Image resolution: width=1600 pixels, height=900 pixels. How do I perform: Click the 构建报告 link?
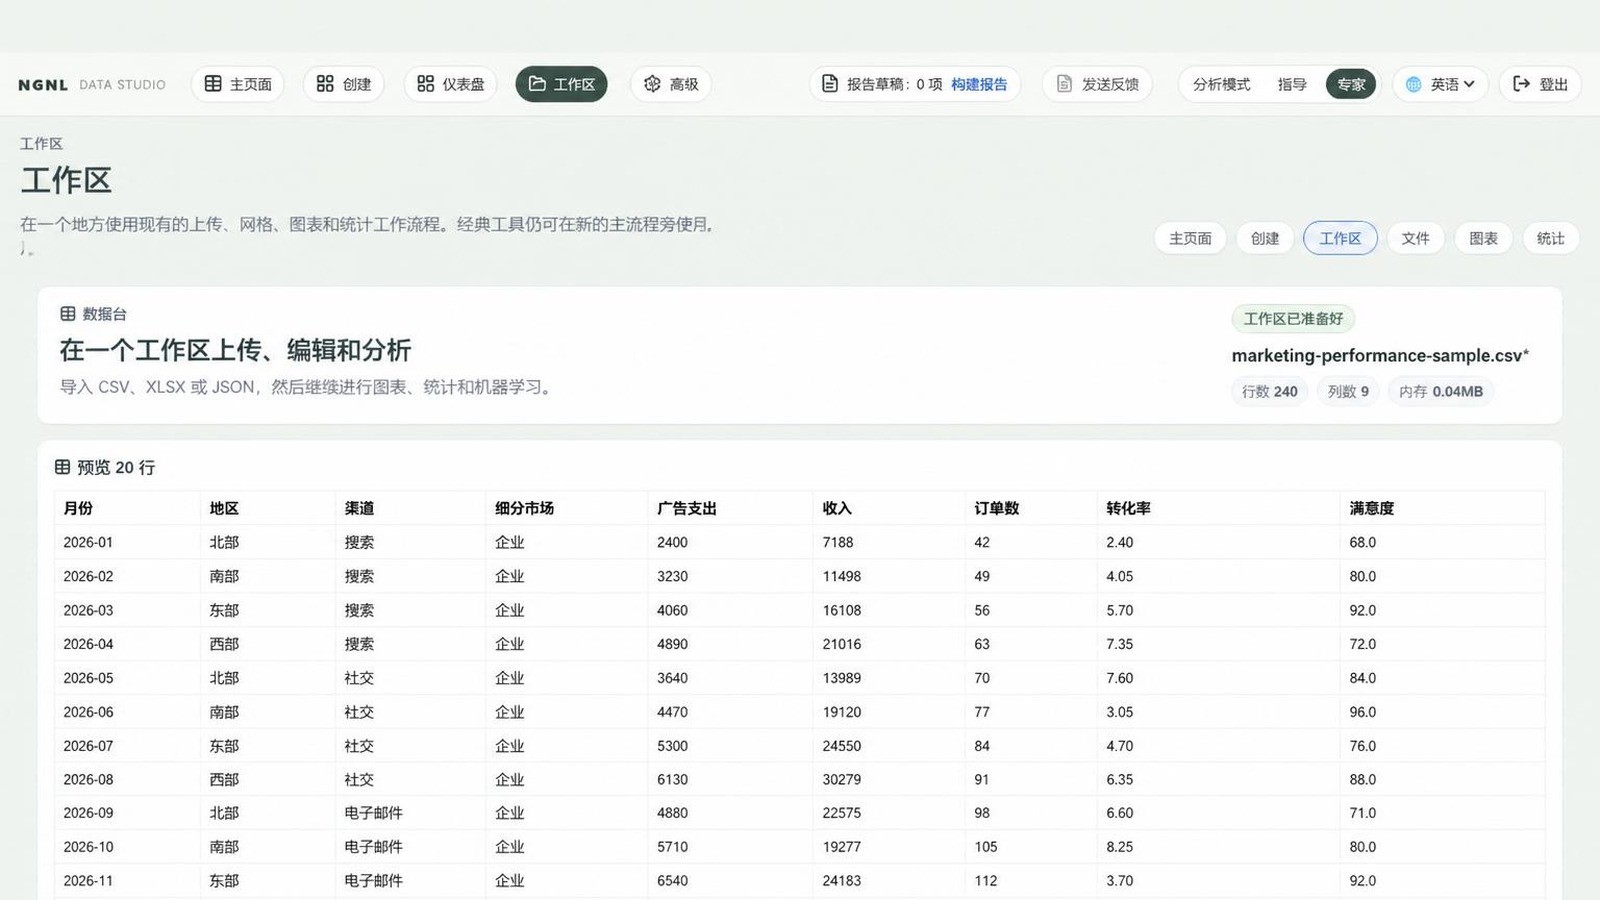click(x=979, y=84)
